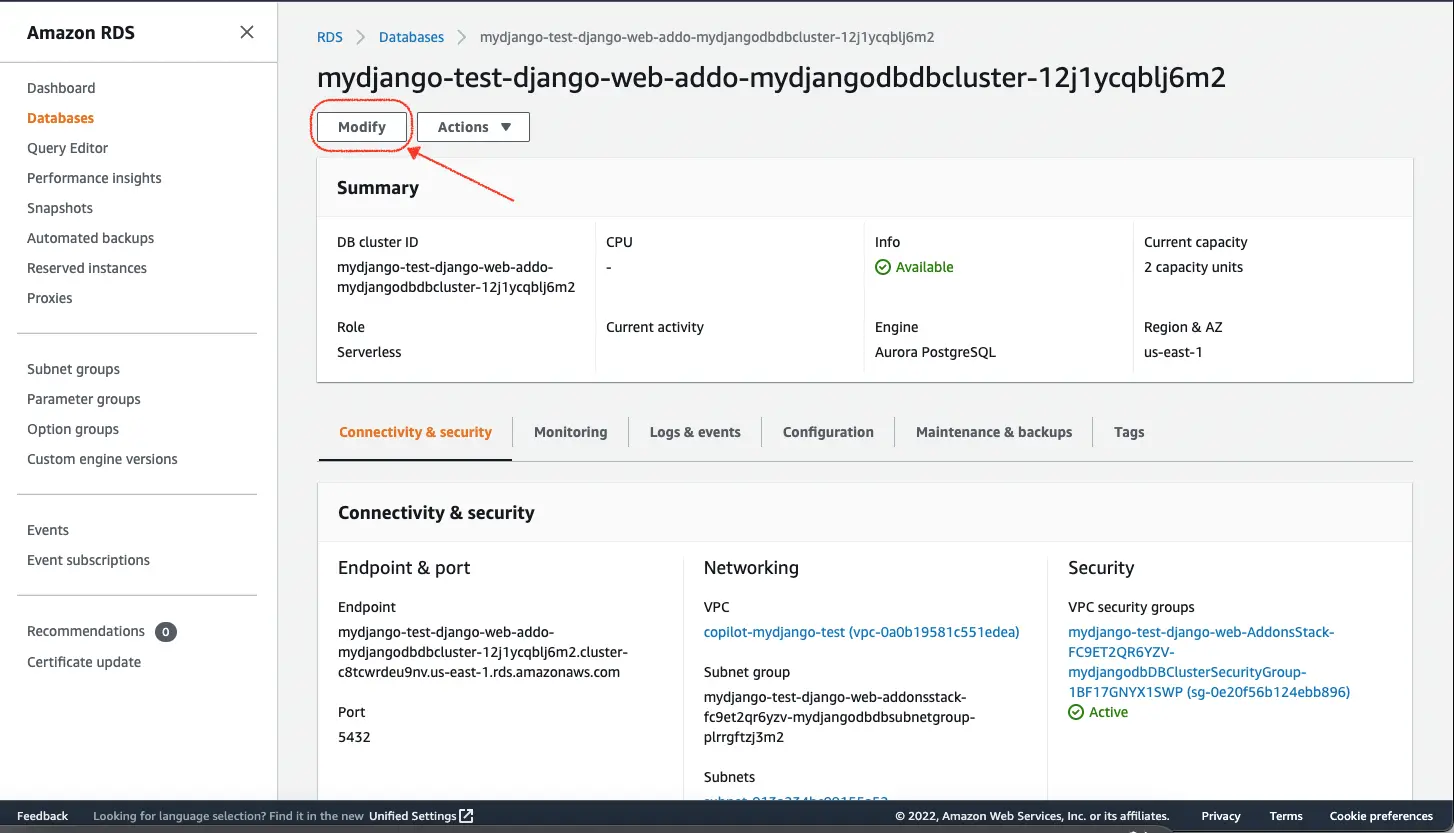The image size is (1454, 833).
Task: Open Terms link in footer
Action: coord(1286,816)
